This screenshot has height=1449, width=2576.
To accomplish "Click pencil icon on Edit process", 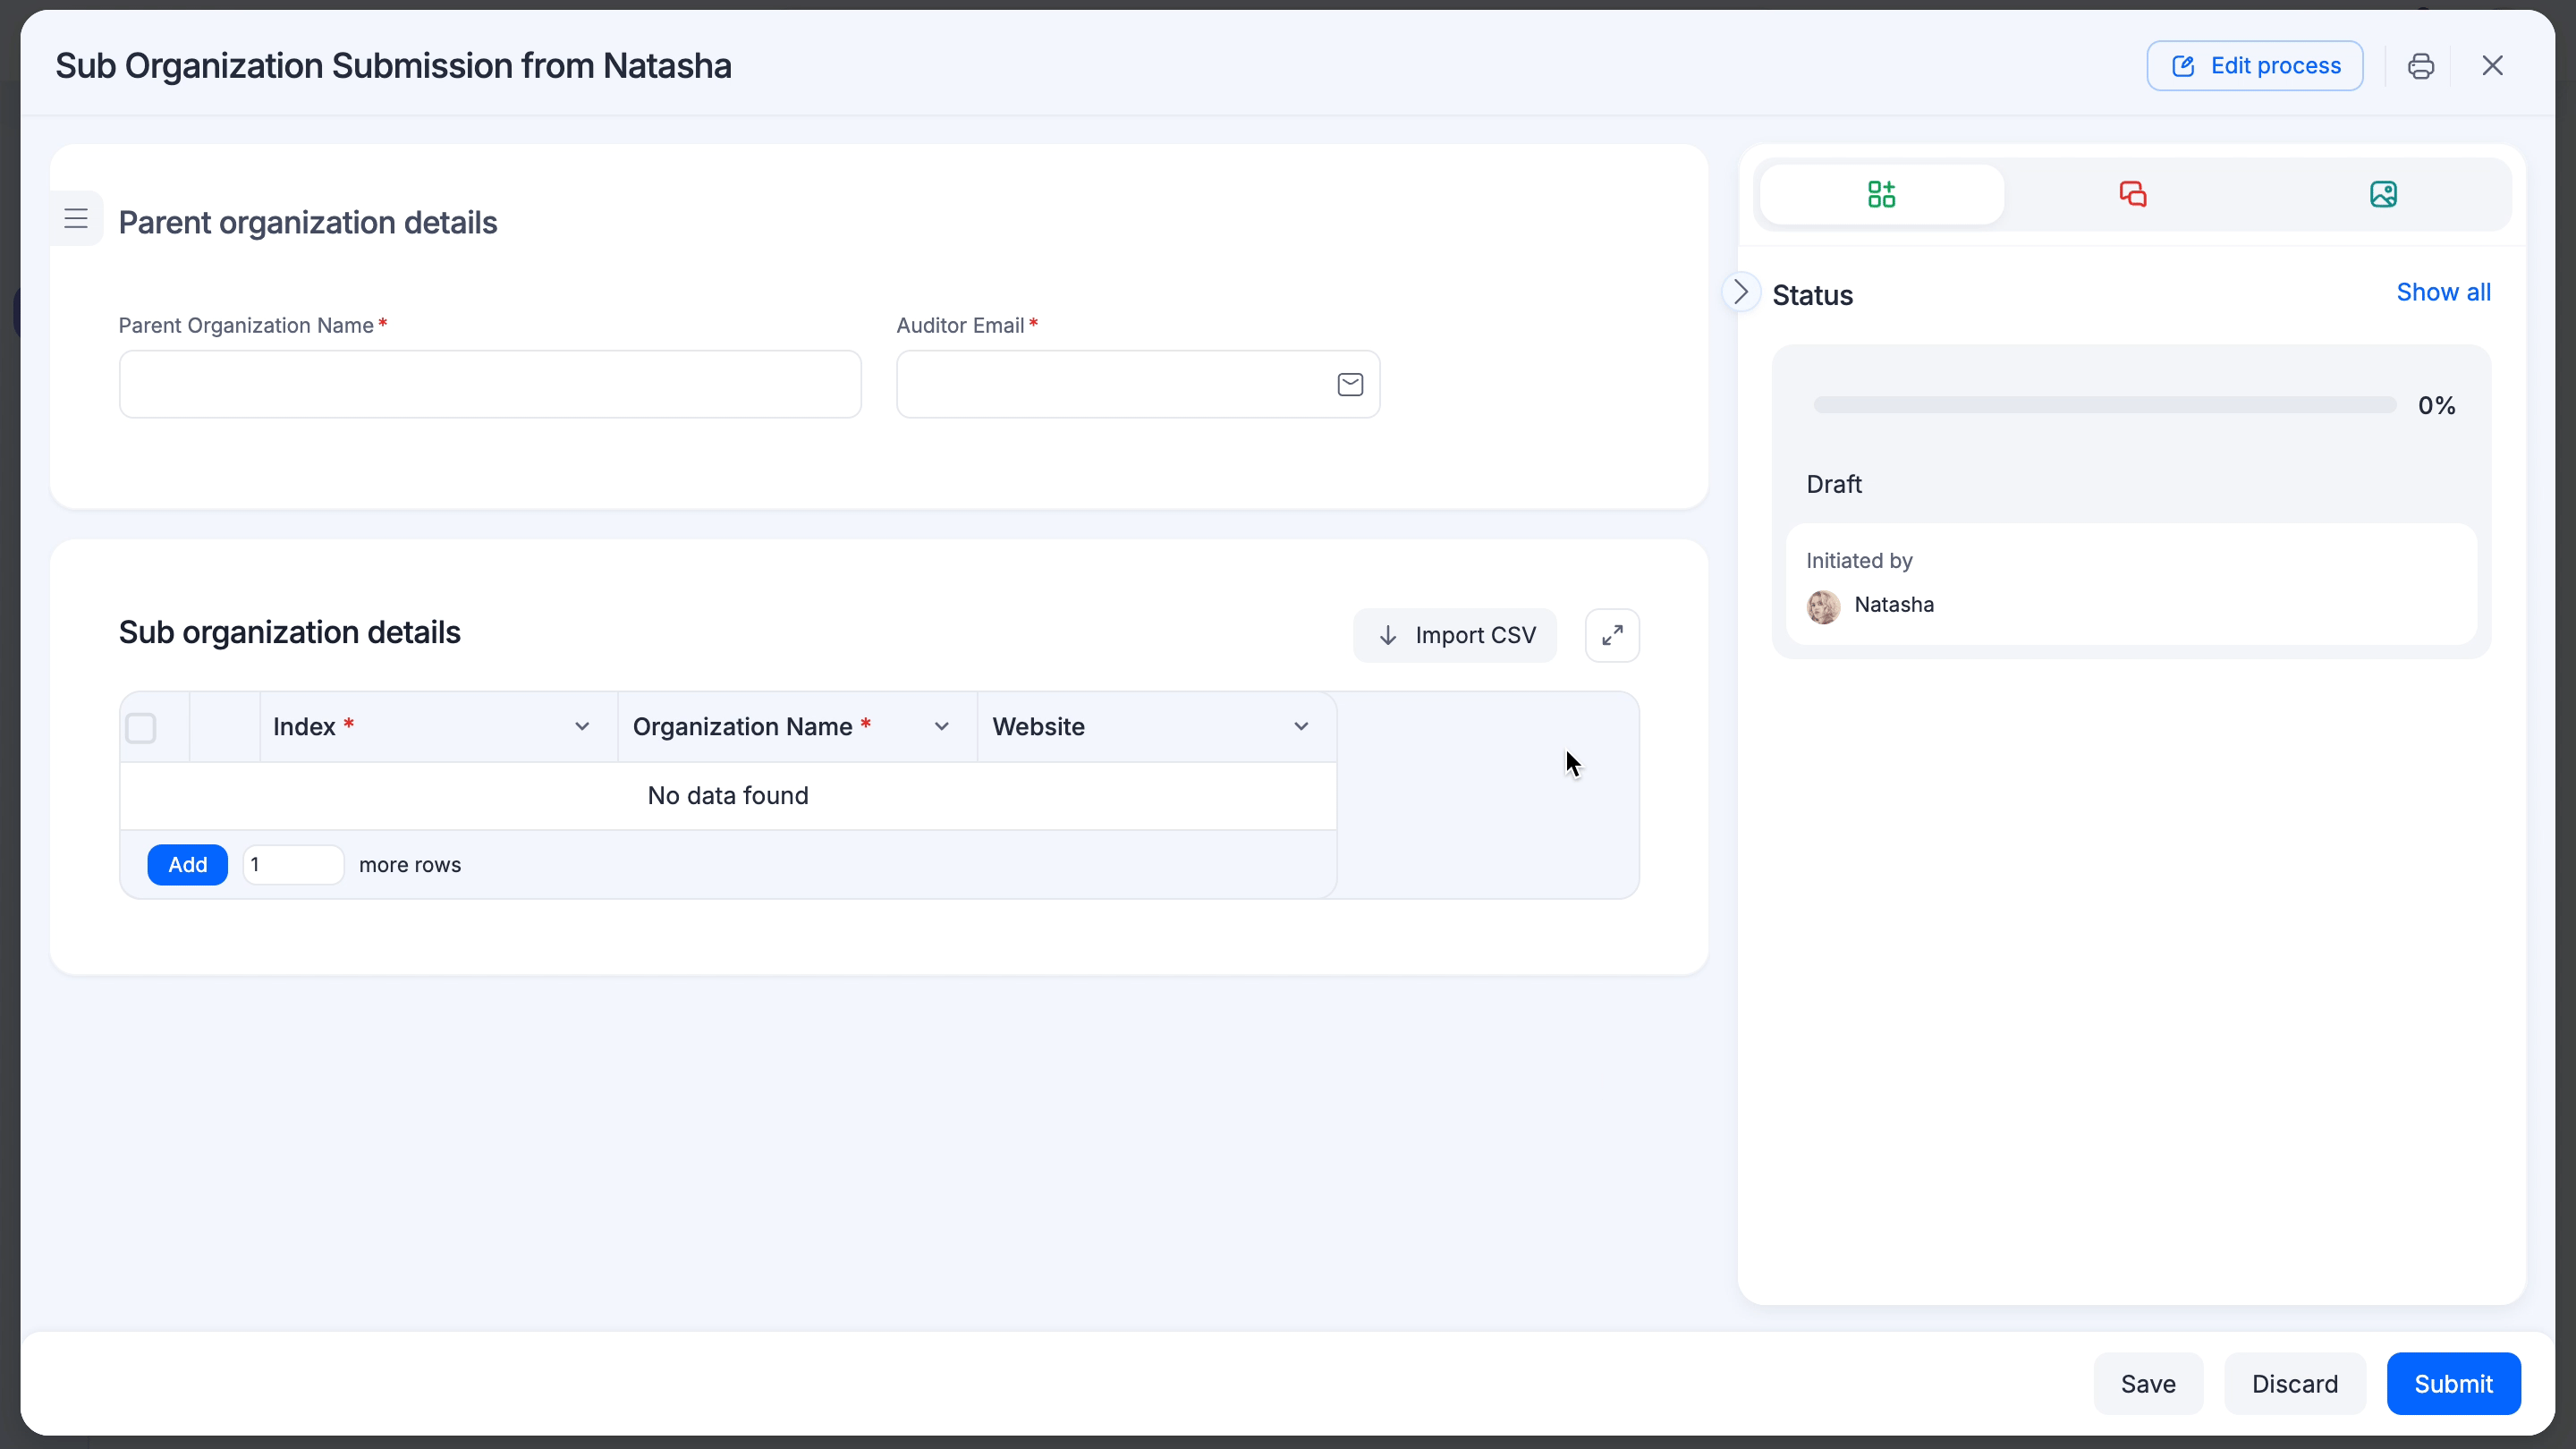I will (2183, 66).
